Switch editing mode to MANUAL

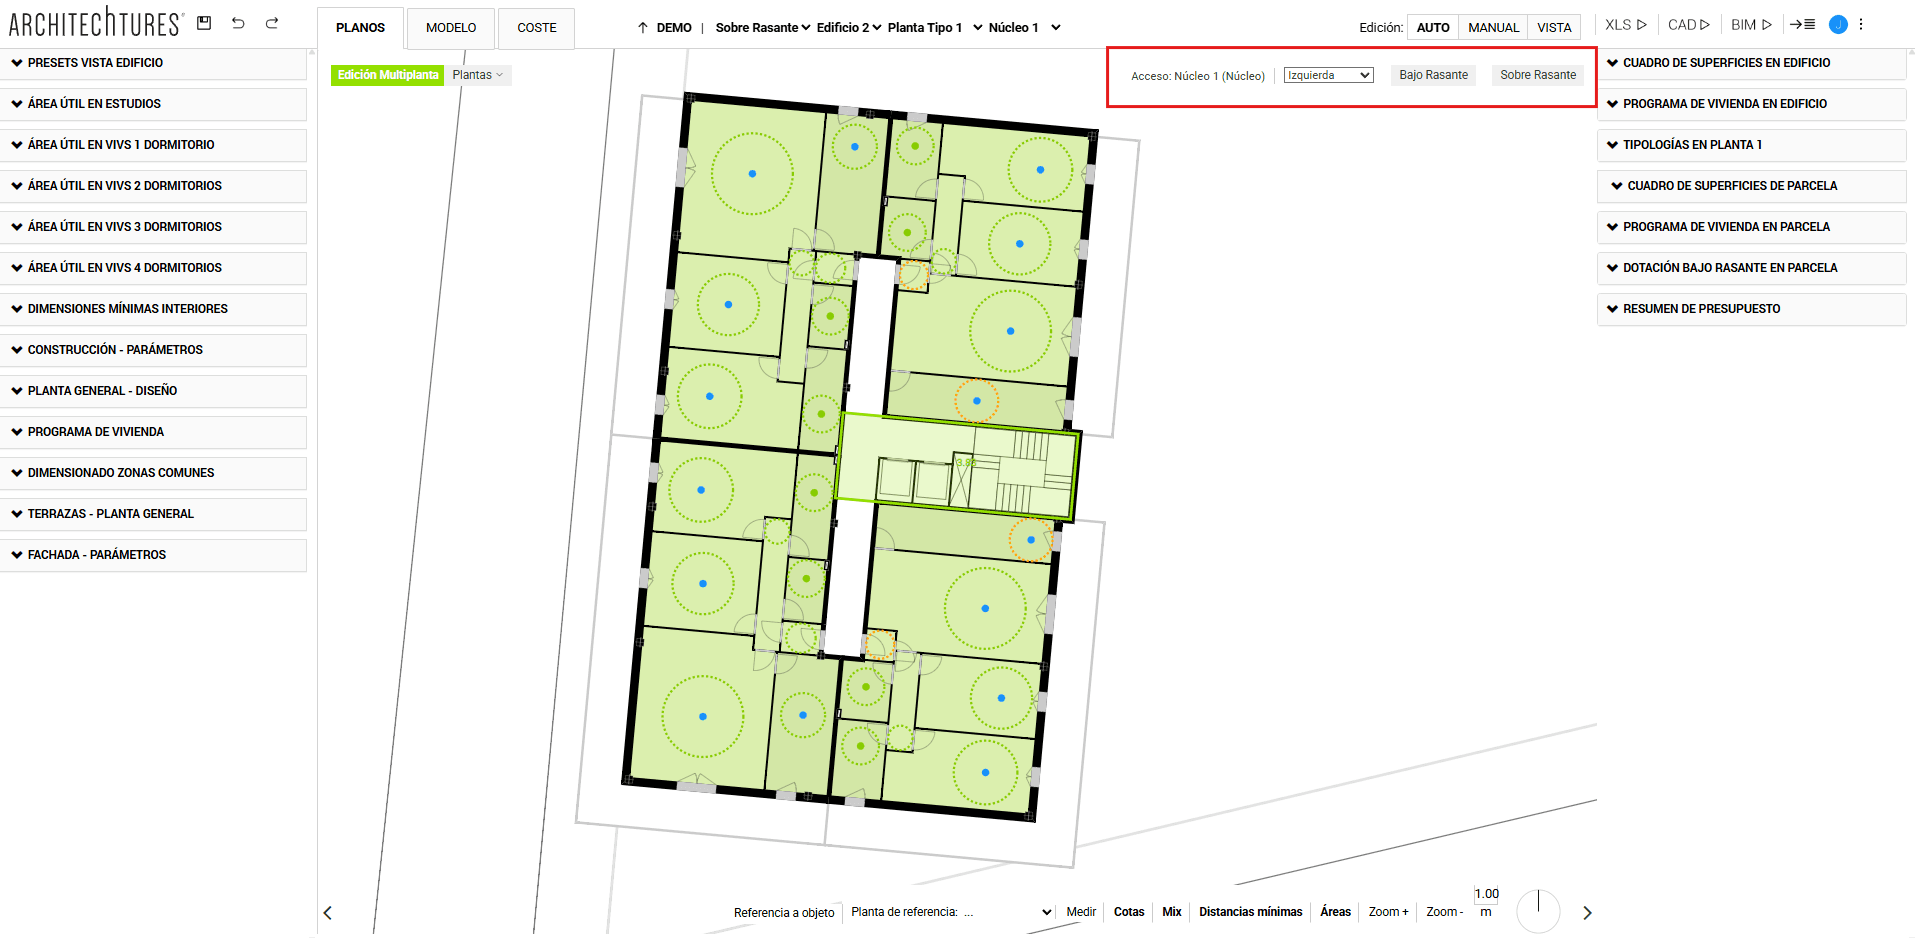point(1493,28)
